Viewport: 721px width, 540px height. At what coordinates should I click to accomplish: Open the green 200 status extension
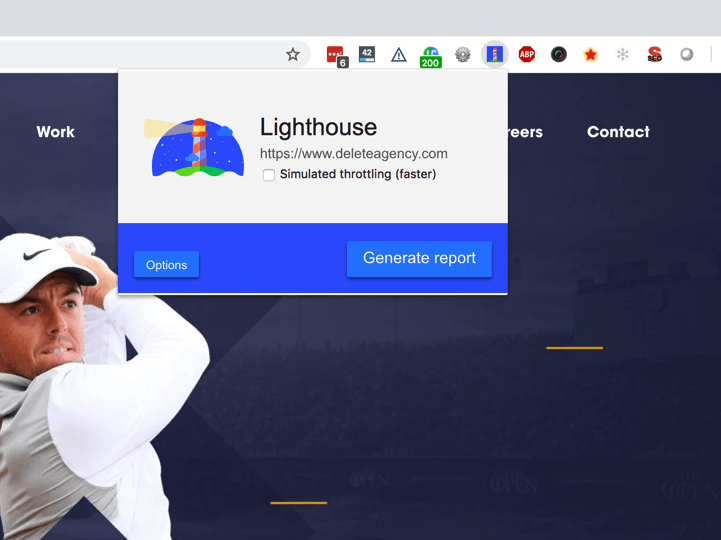[430, 57]
